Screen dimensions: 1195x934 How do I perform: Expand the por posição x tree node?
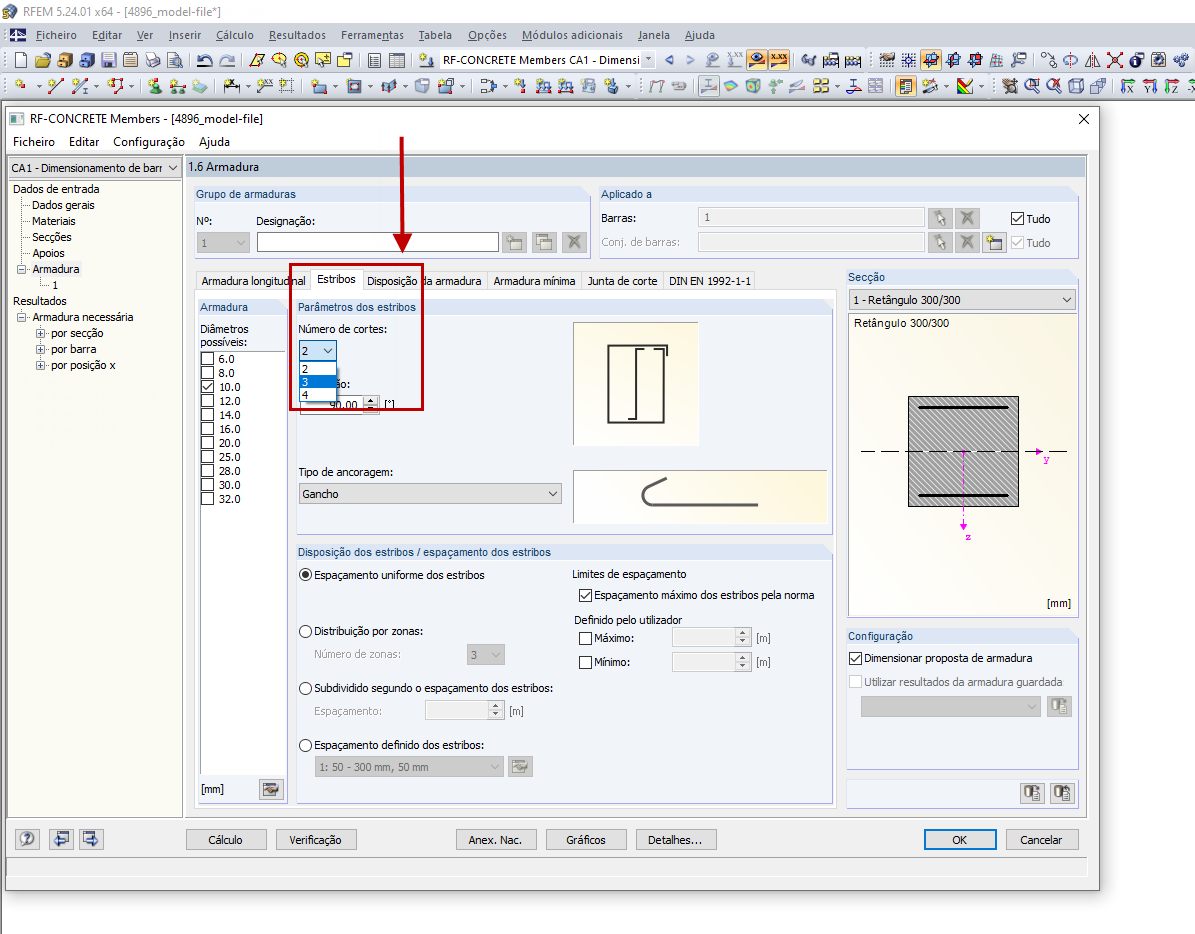(x=40, y=365)
